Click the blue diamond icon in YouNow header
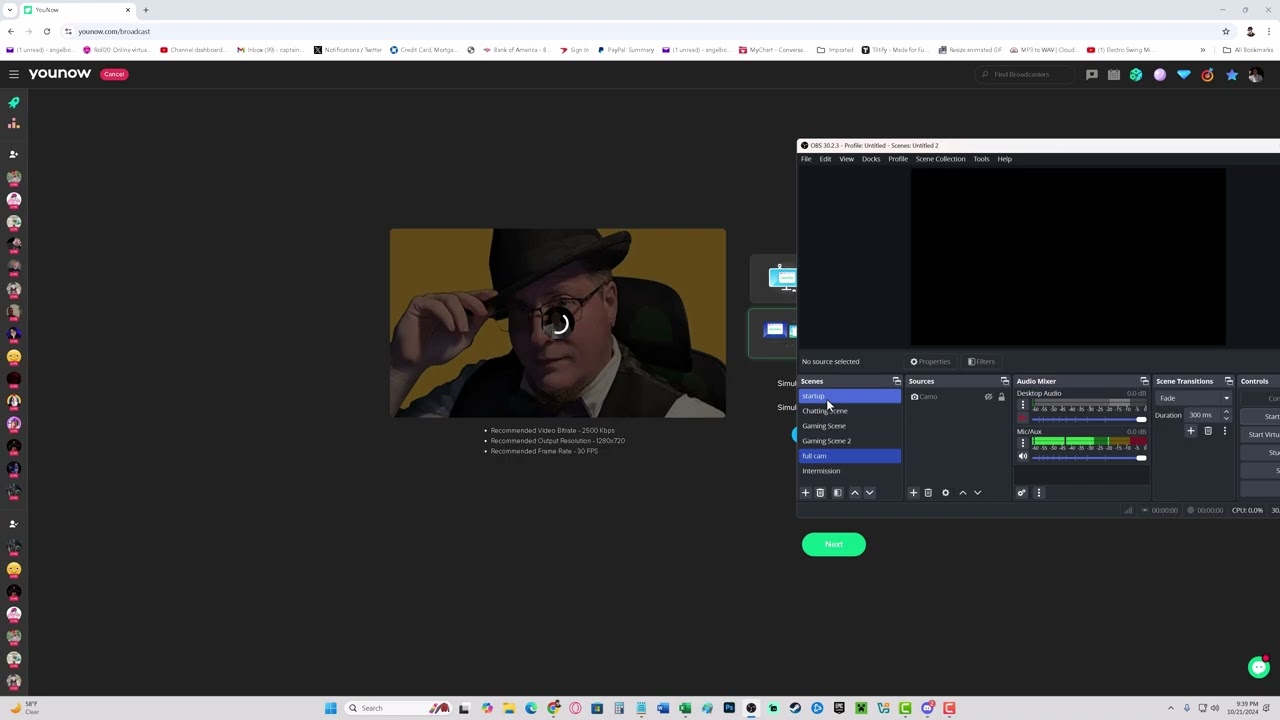This screenshot has width=1280, height=720. [x=1184, y=74]
